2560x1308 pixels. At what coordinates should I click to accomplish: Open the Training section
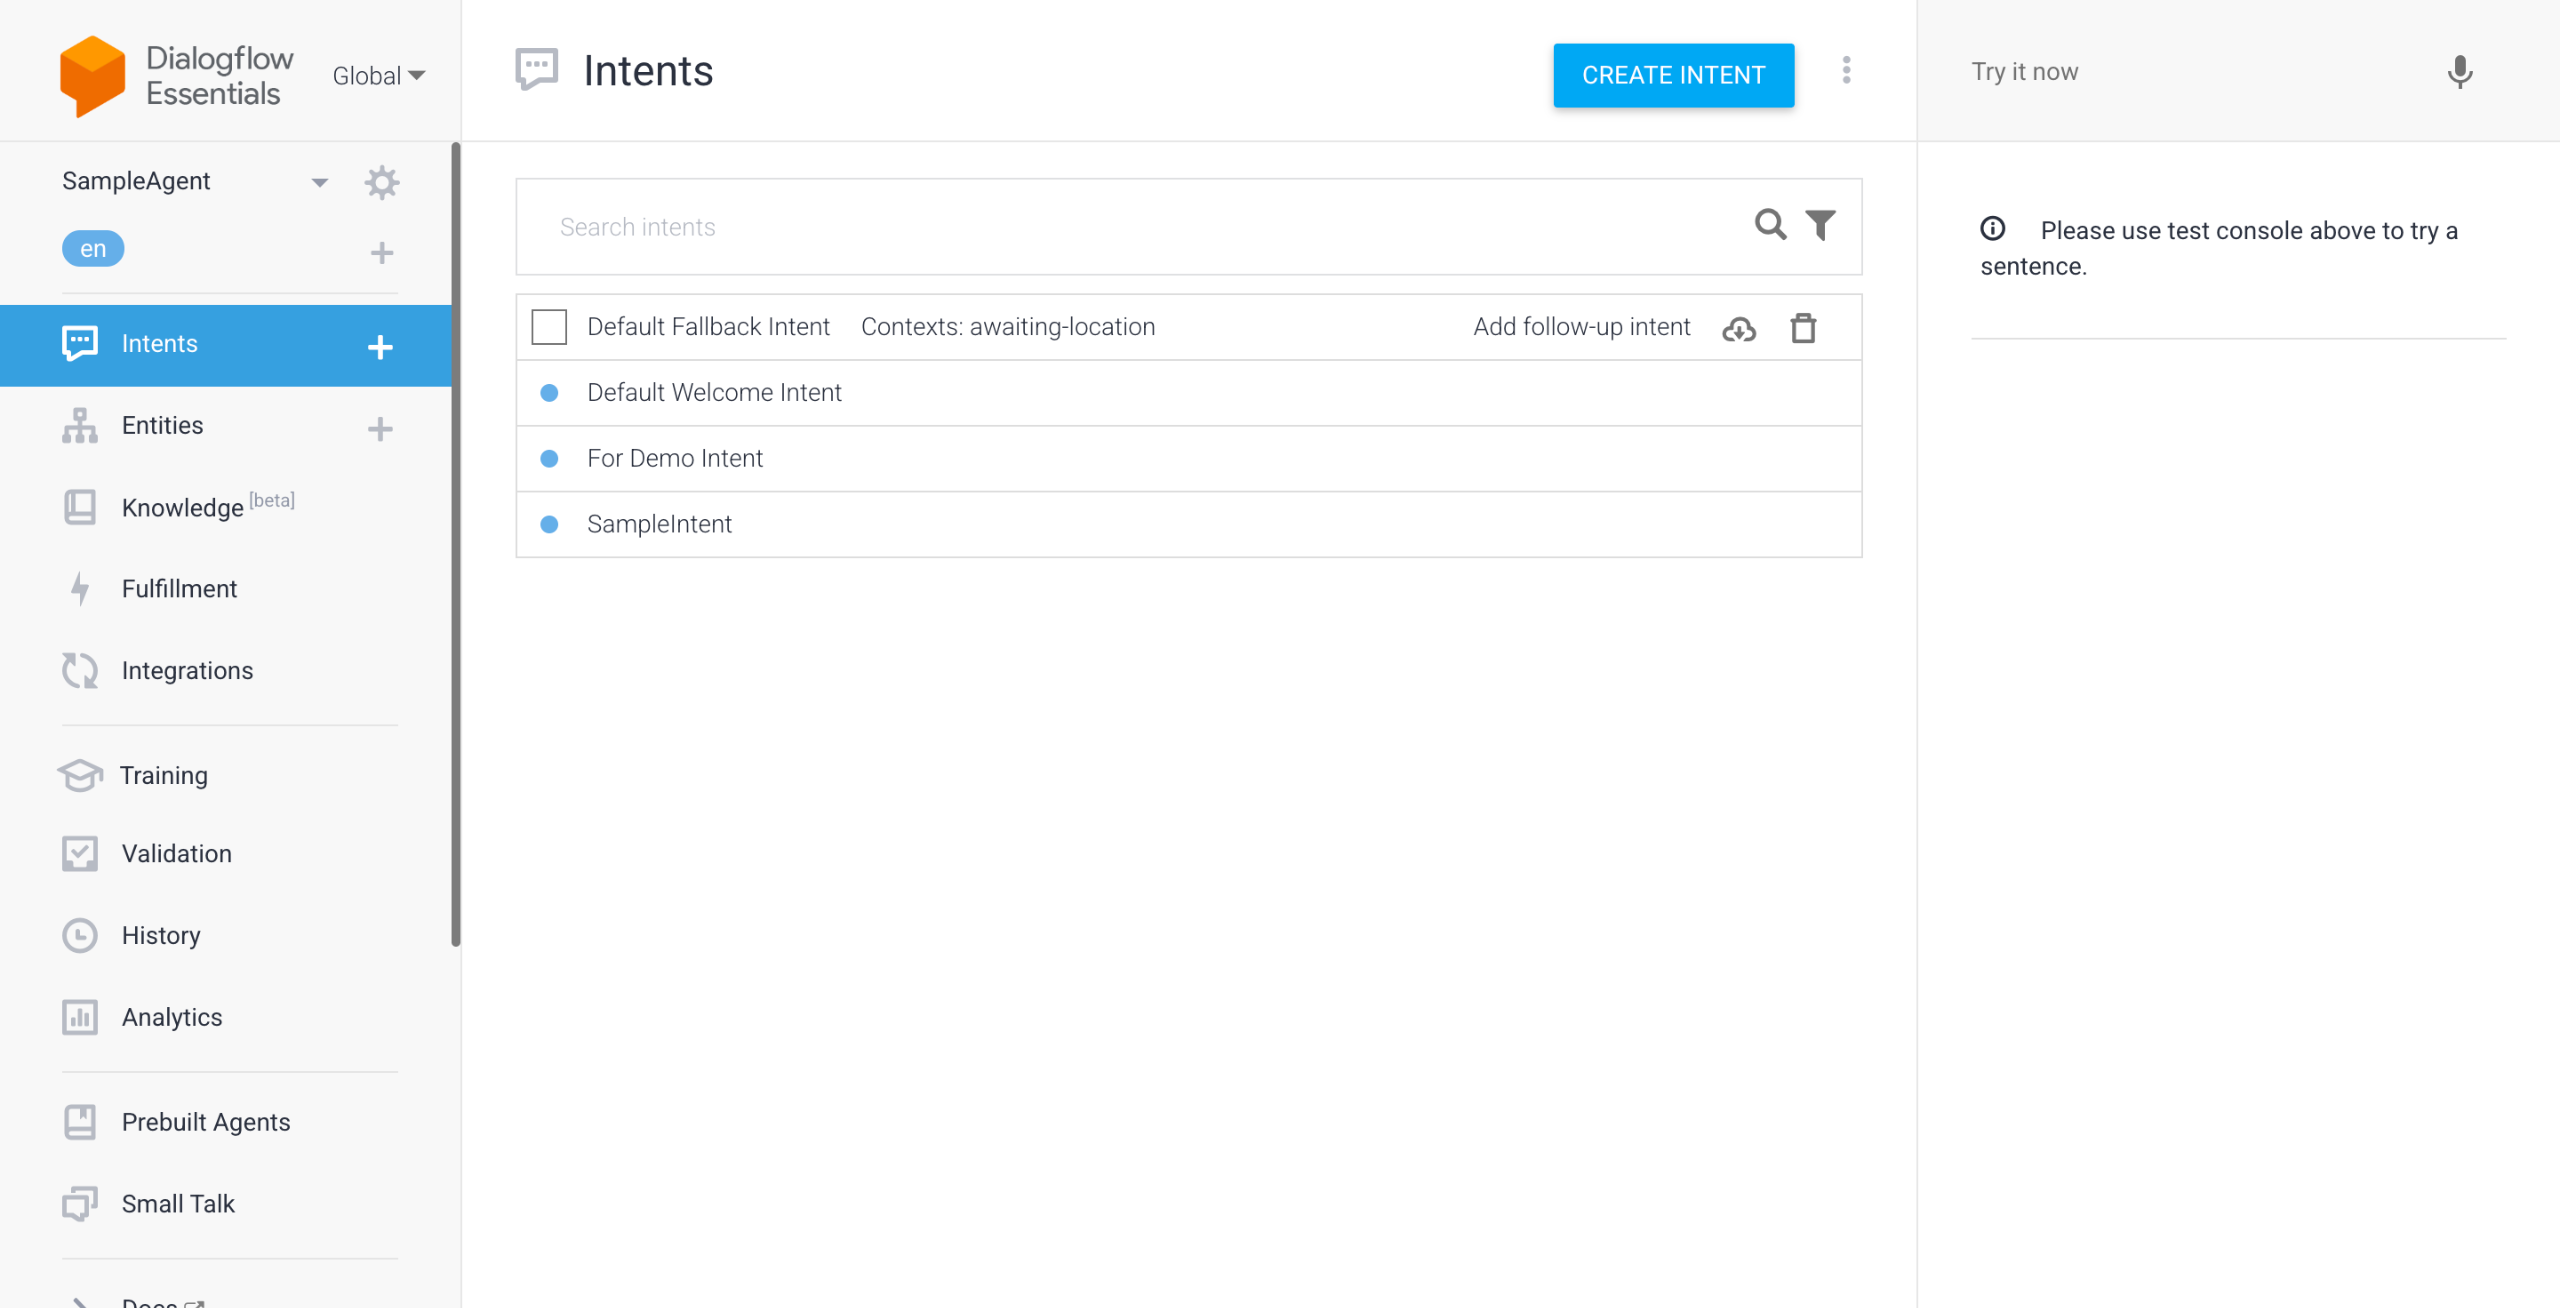(x=163, y=774)
